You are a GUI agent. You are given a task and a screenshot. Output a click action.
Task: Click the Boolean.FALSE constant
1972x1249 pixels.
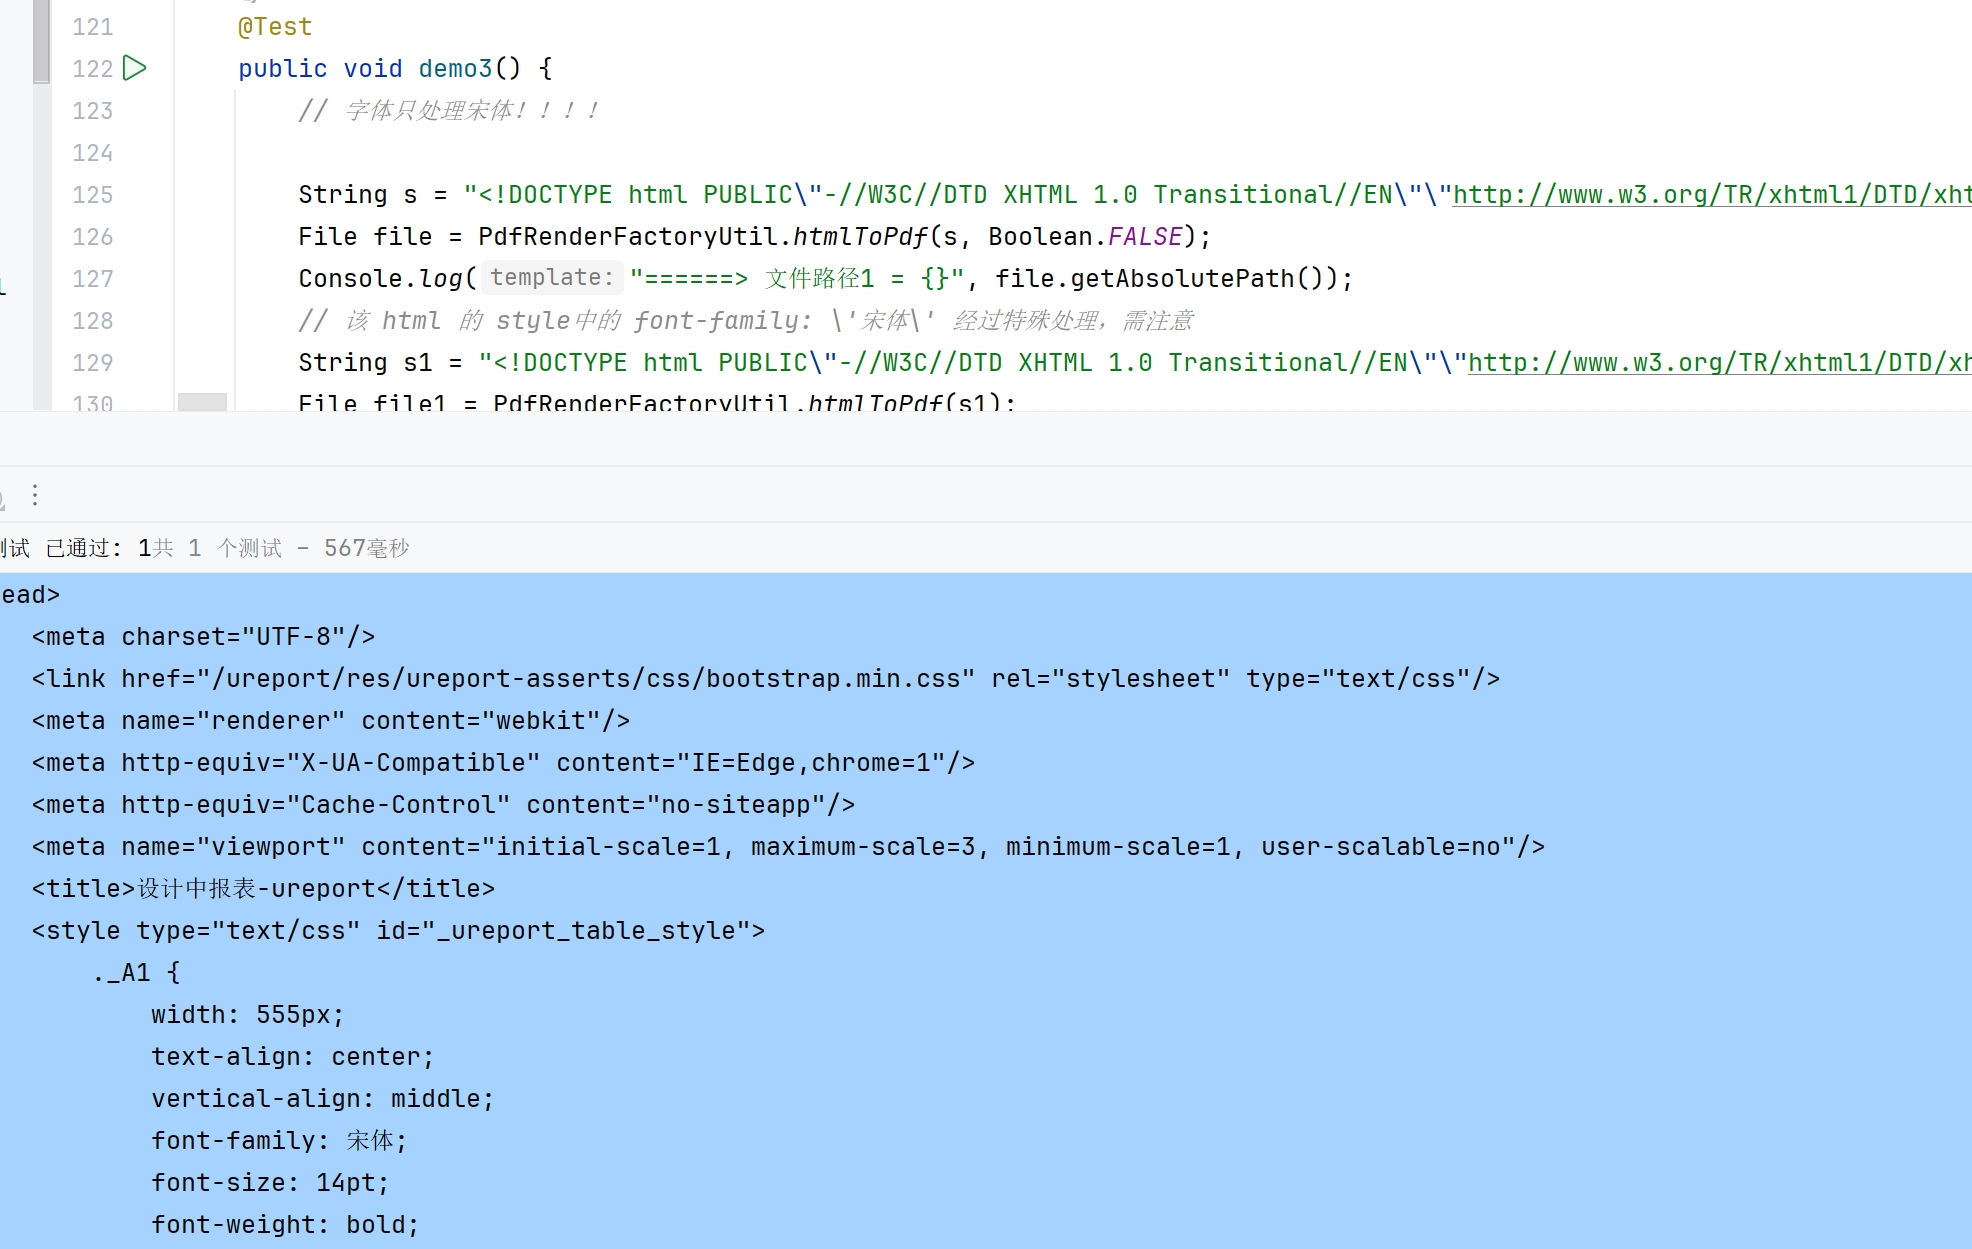pos(1145,237)
